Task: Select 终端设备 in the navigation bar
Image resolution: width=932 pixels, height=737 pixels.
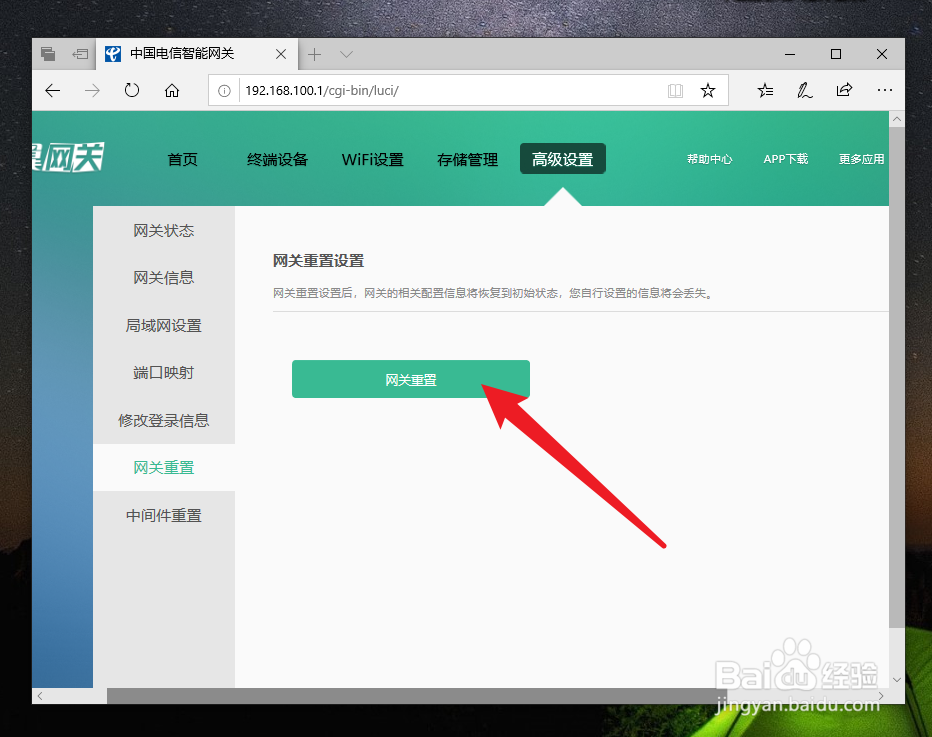Action: tap(277, 158)
